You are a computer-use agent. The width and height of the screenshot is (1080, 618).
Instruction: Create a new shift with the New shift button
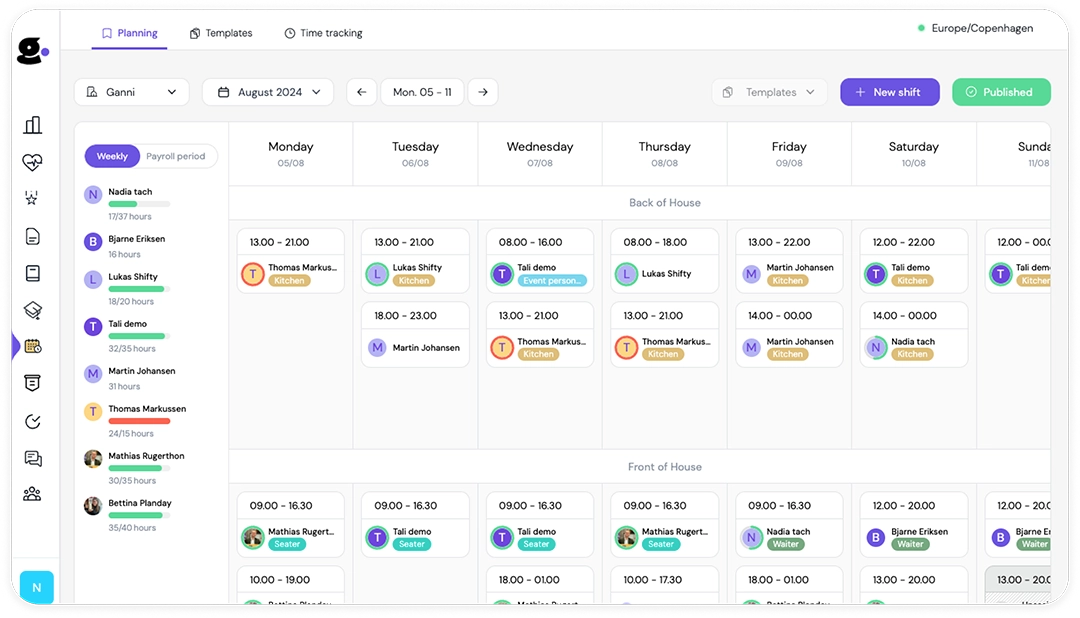[x=889, y=91]
